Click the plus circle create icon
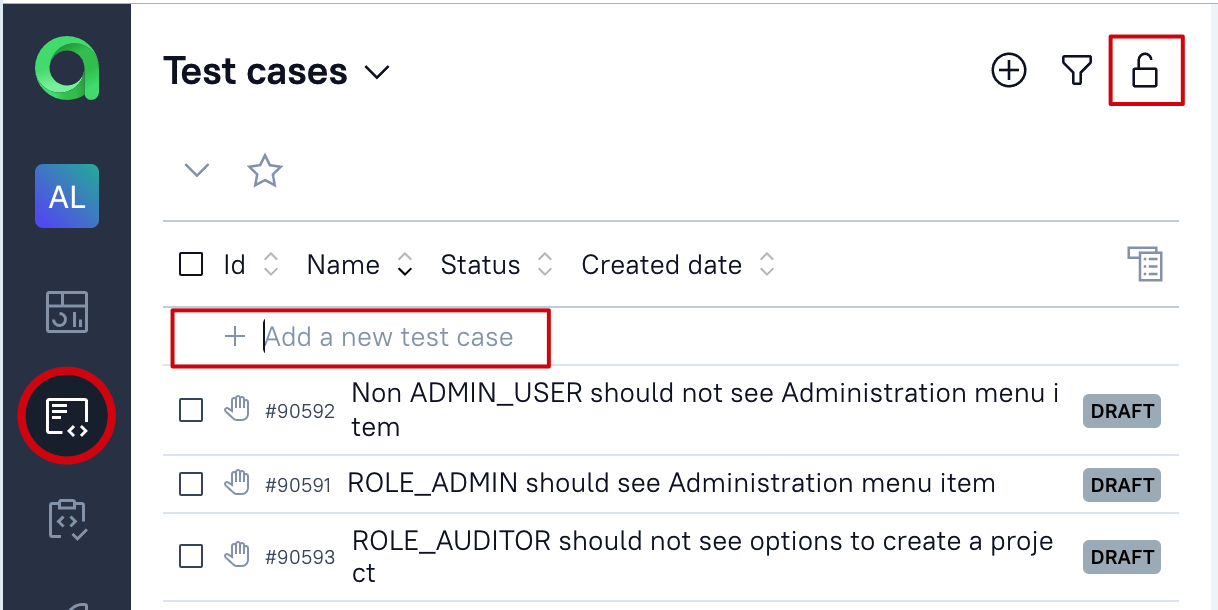 (1009, 70)
